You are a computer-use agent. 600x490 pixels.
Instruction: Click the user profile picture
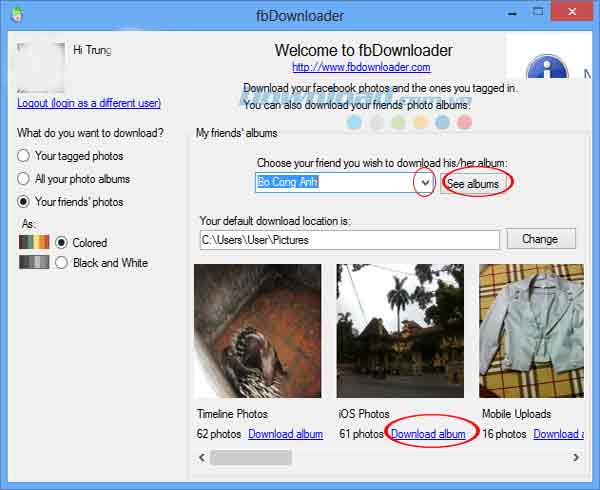[41, 64]
